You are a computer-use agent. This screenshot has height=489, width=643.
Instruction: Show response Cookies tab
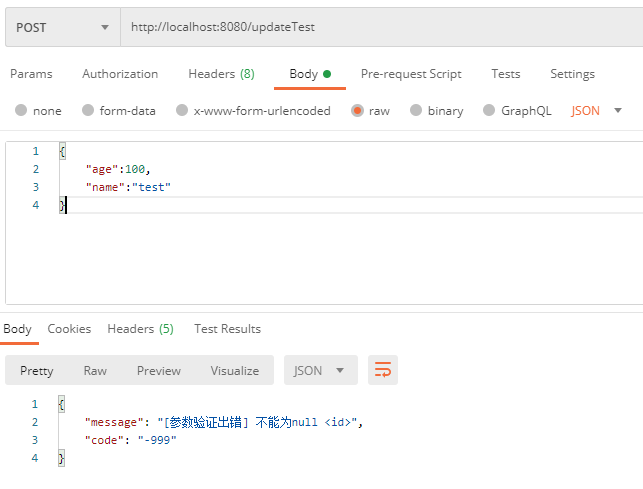[69, 329]
